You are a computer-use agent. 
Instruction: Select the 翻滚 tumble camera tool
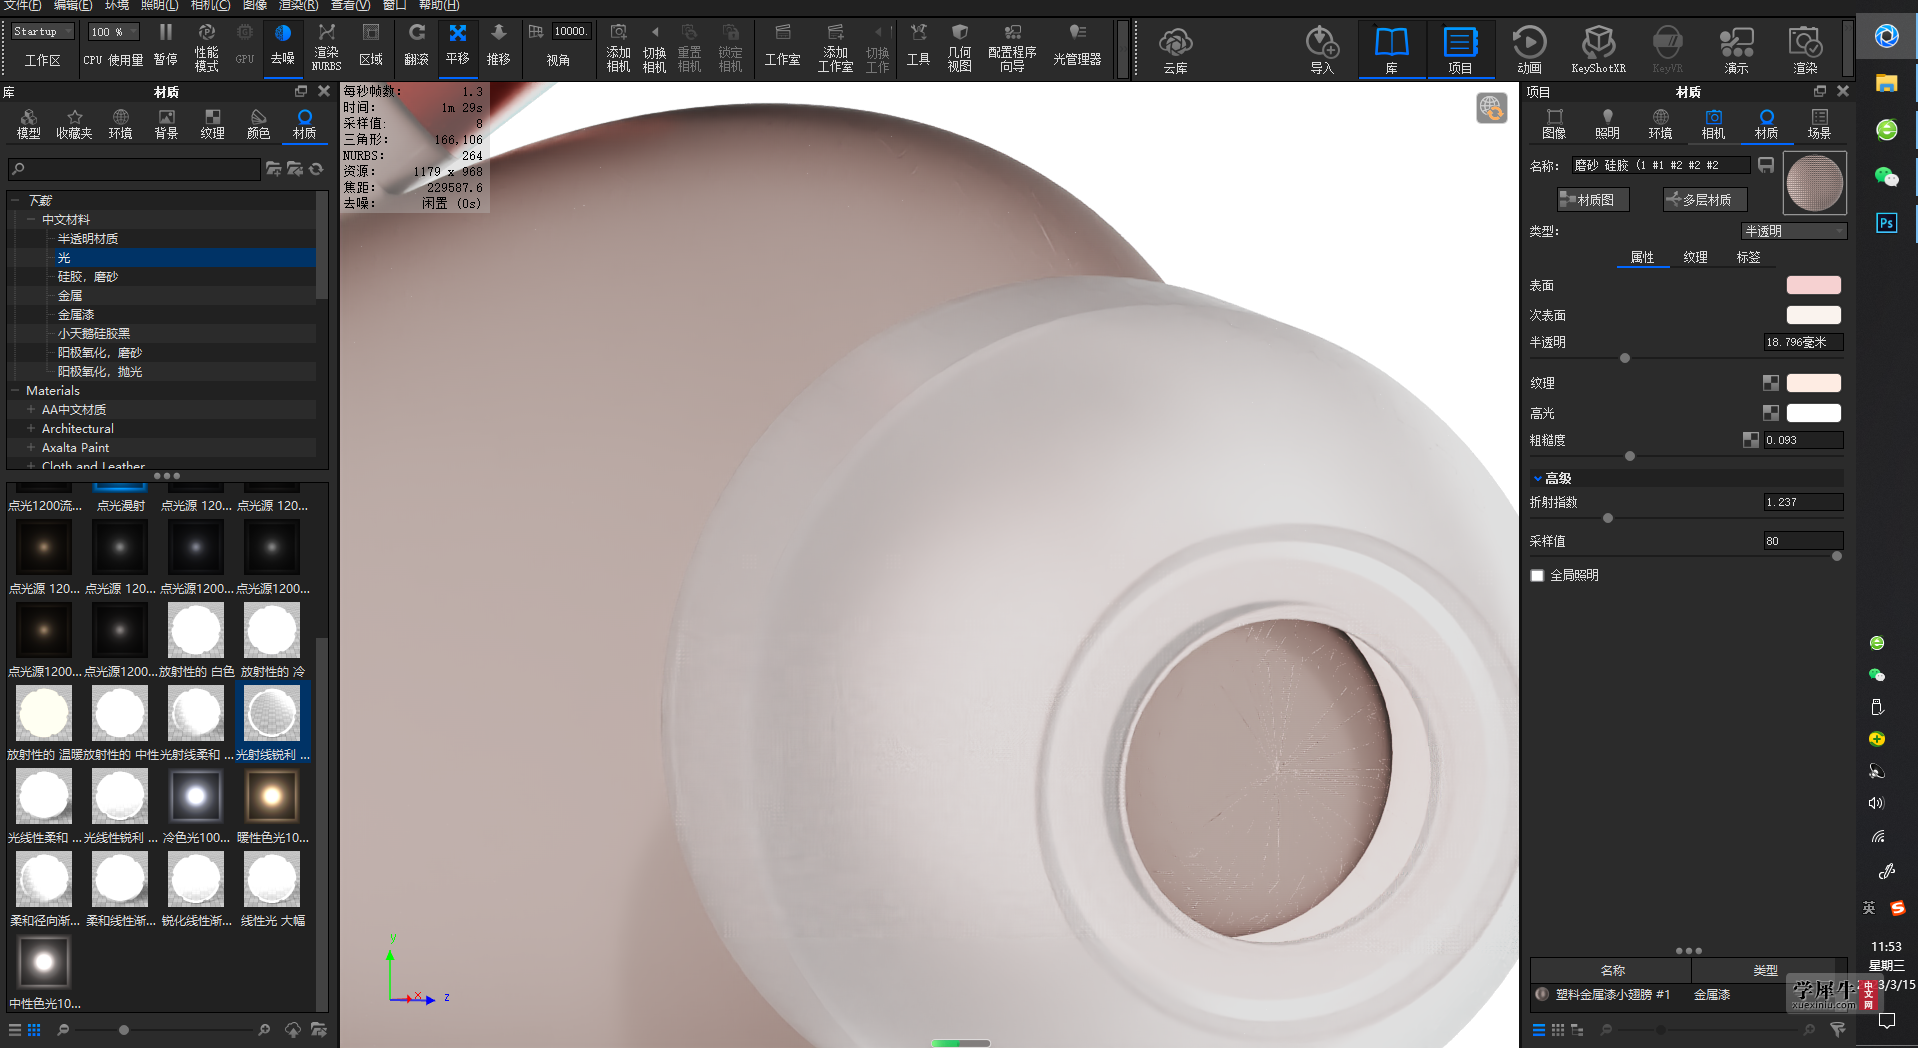point(416,45)
